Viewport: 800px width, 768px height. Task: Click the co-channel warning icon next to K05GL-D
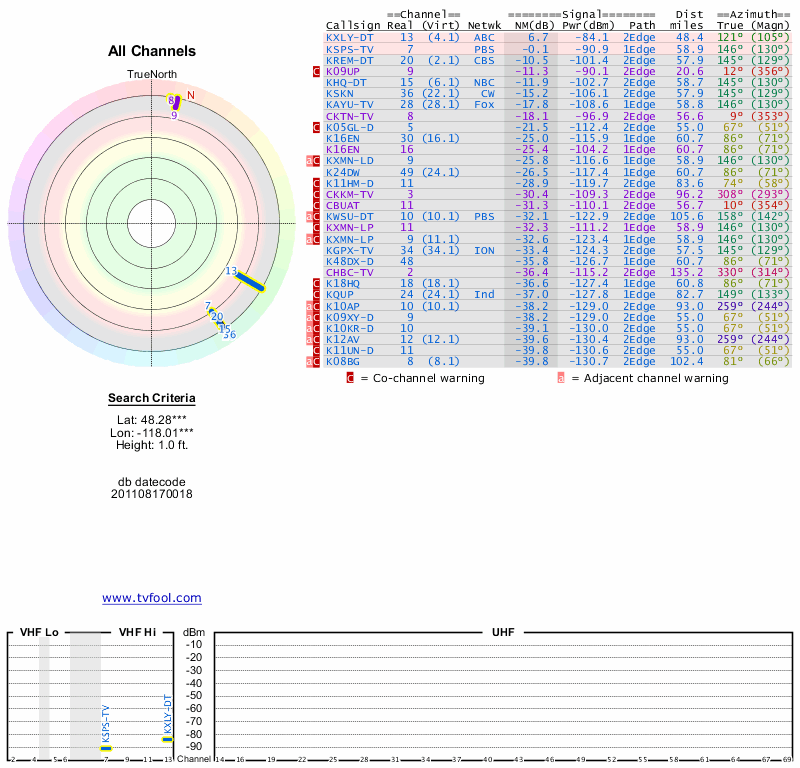pyautogui.click(x=316, y=127)
